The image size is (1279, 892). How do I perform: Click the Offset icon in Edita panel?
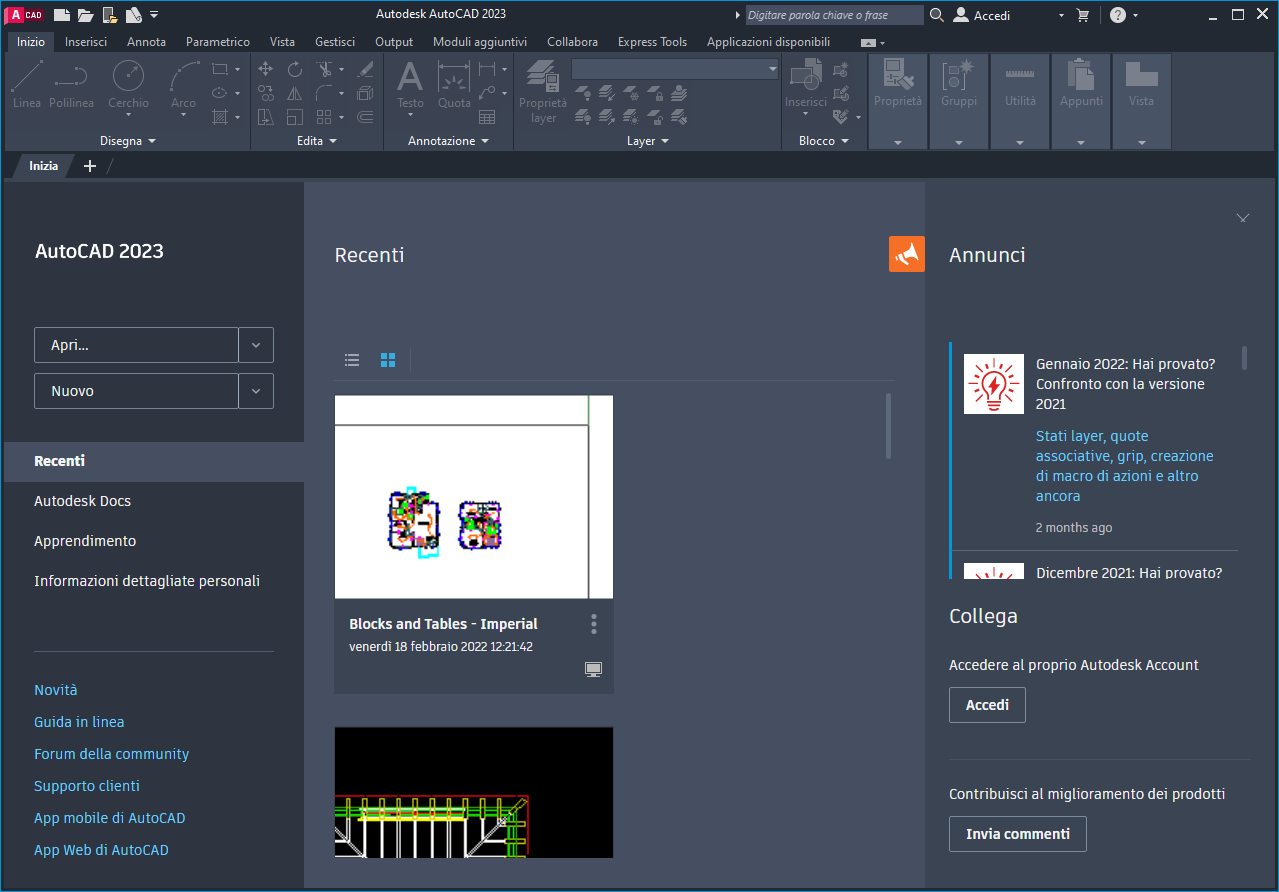point(365,117)
